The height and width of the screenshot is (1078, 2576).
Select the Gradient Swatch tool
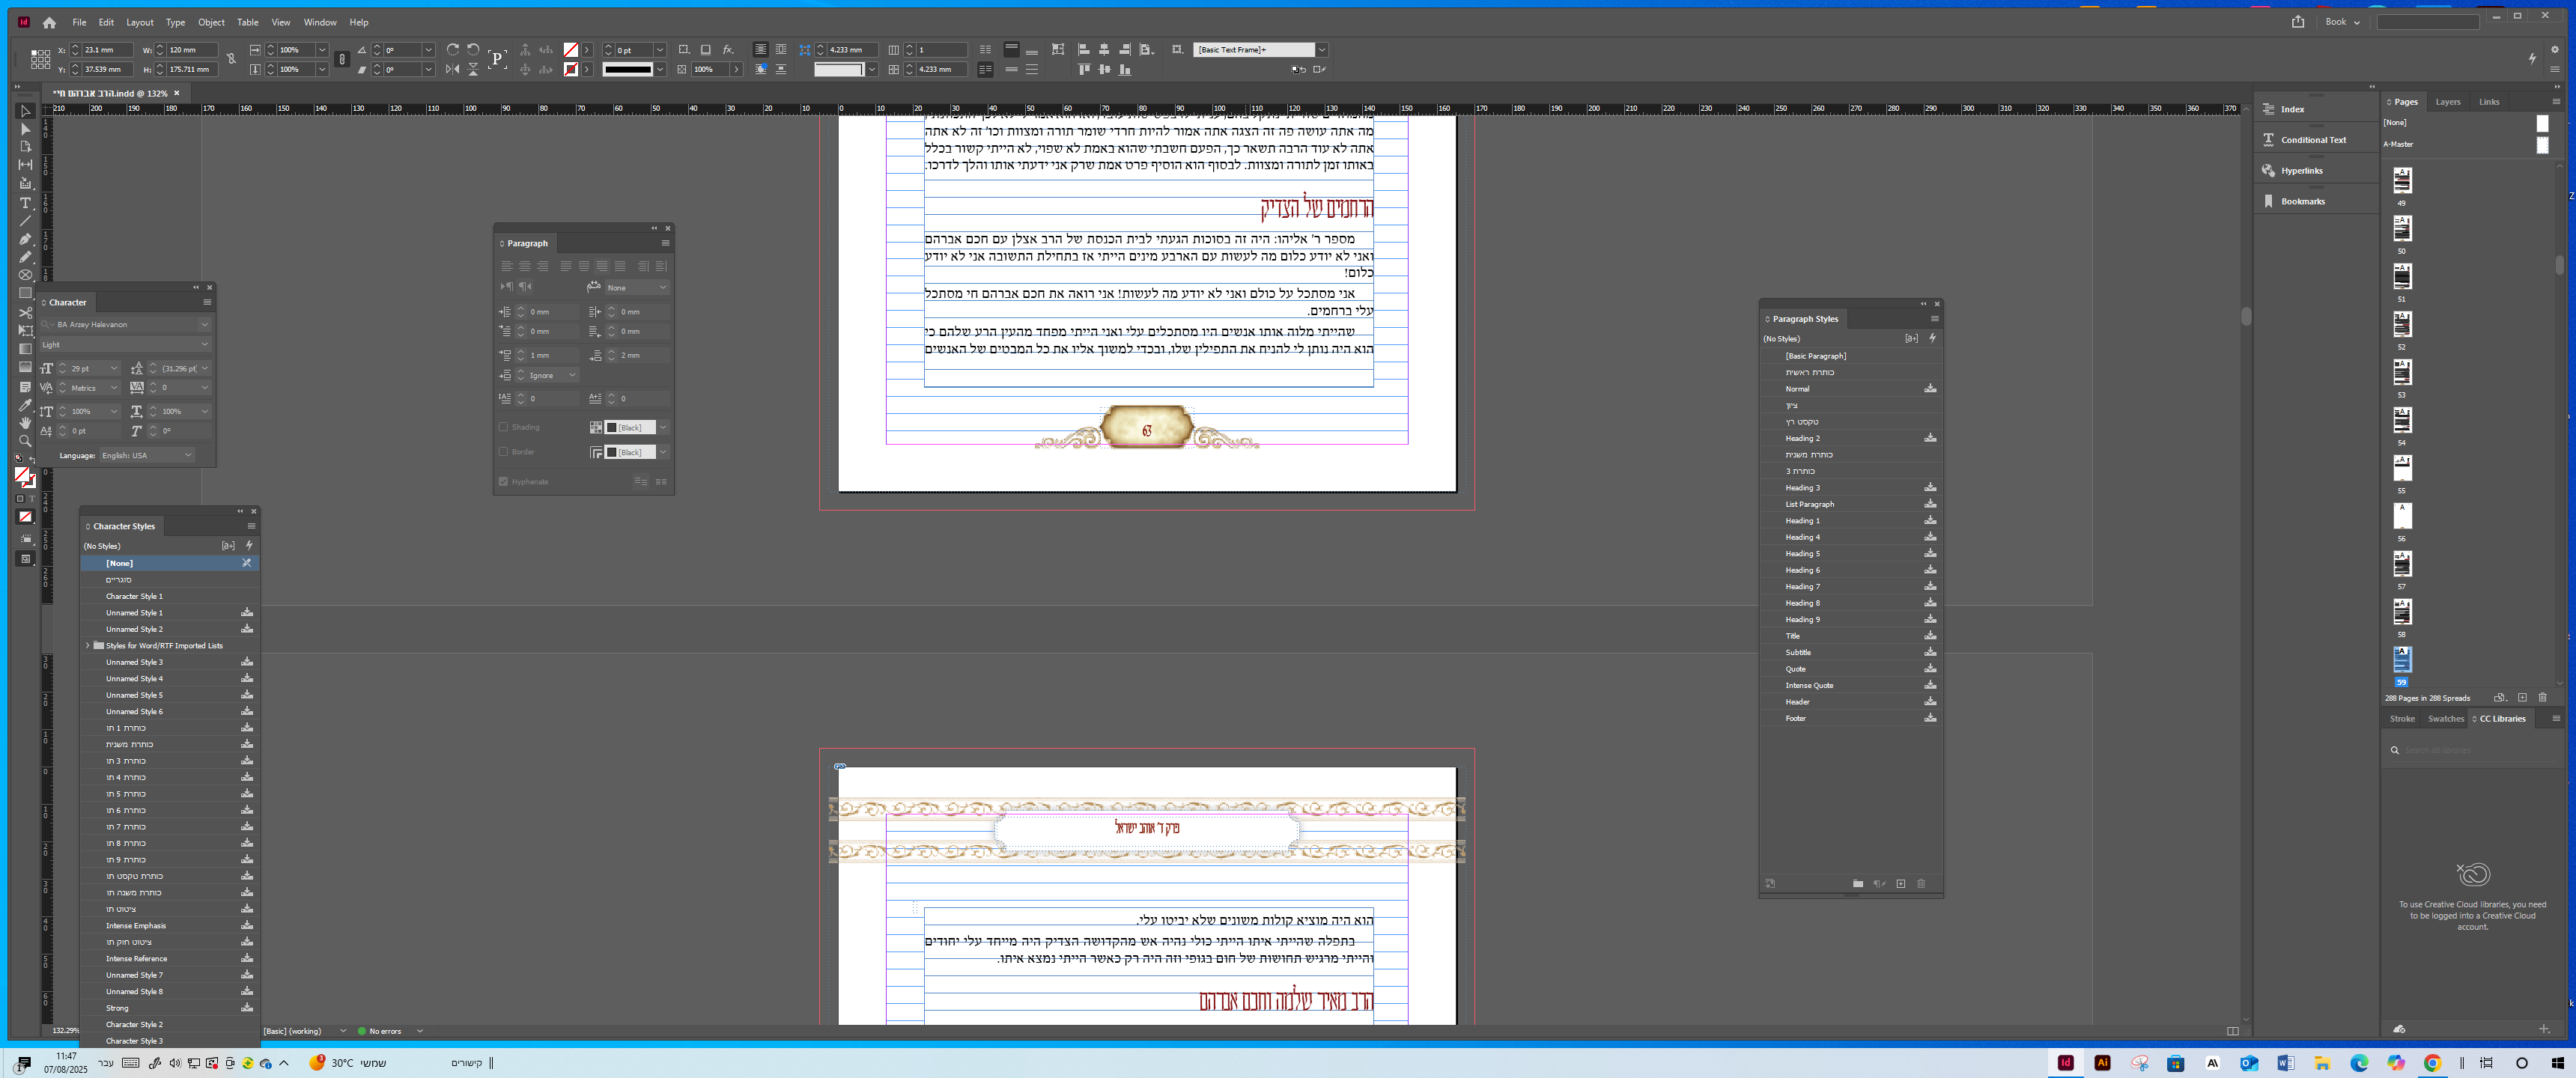pyautogui.click(x=25, y=349)
